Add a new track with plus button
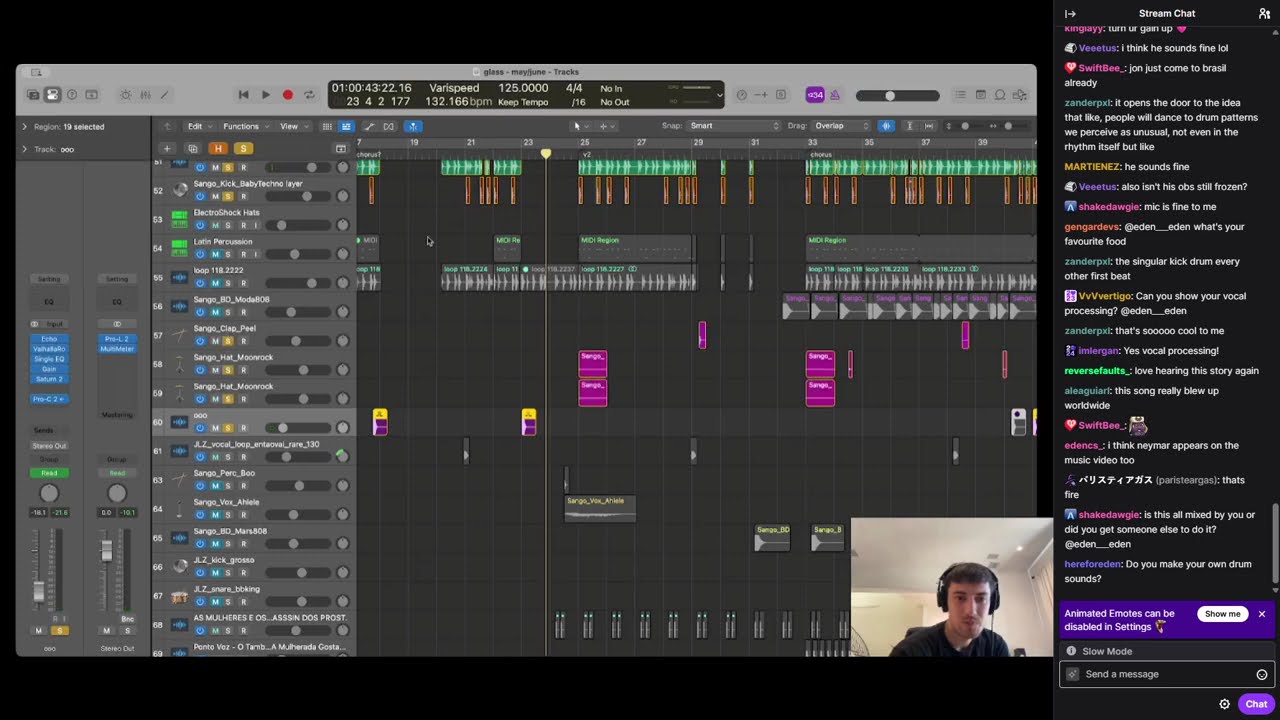This screenshot has height=720, width=1280. click(x=167, y=149)
